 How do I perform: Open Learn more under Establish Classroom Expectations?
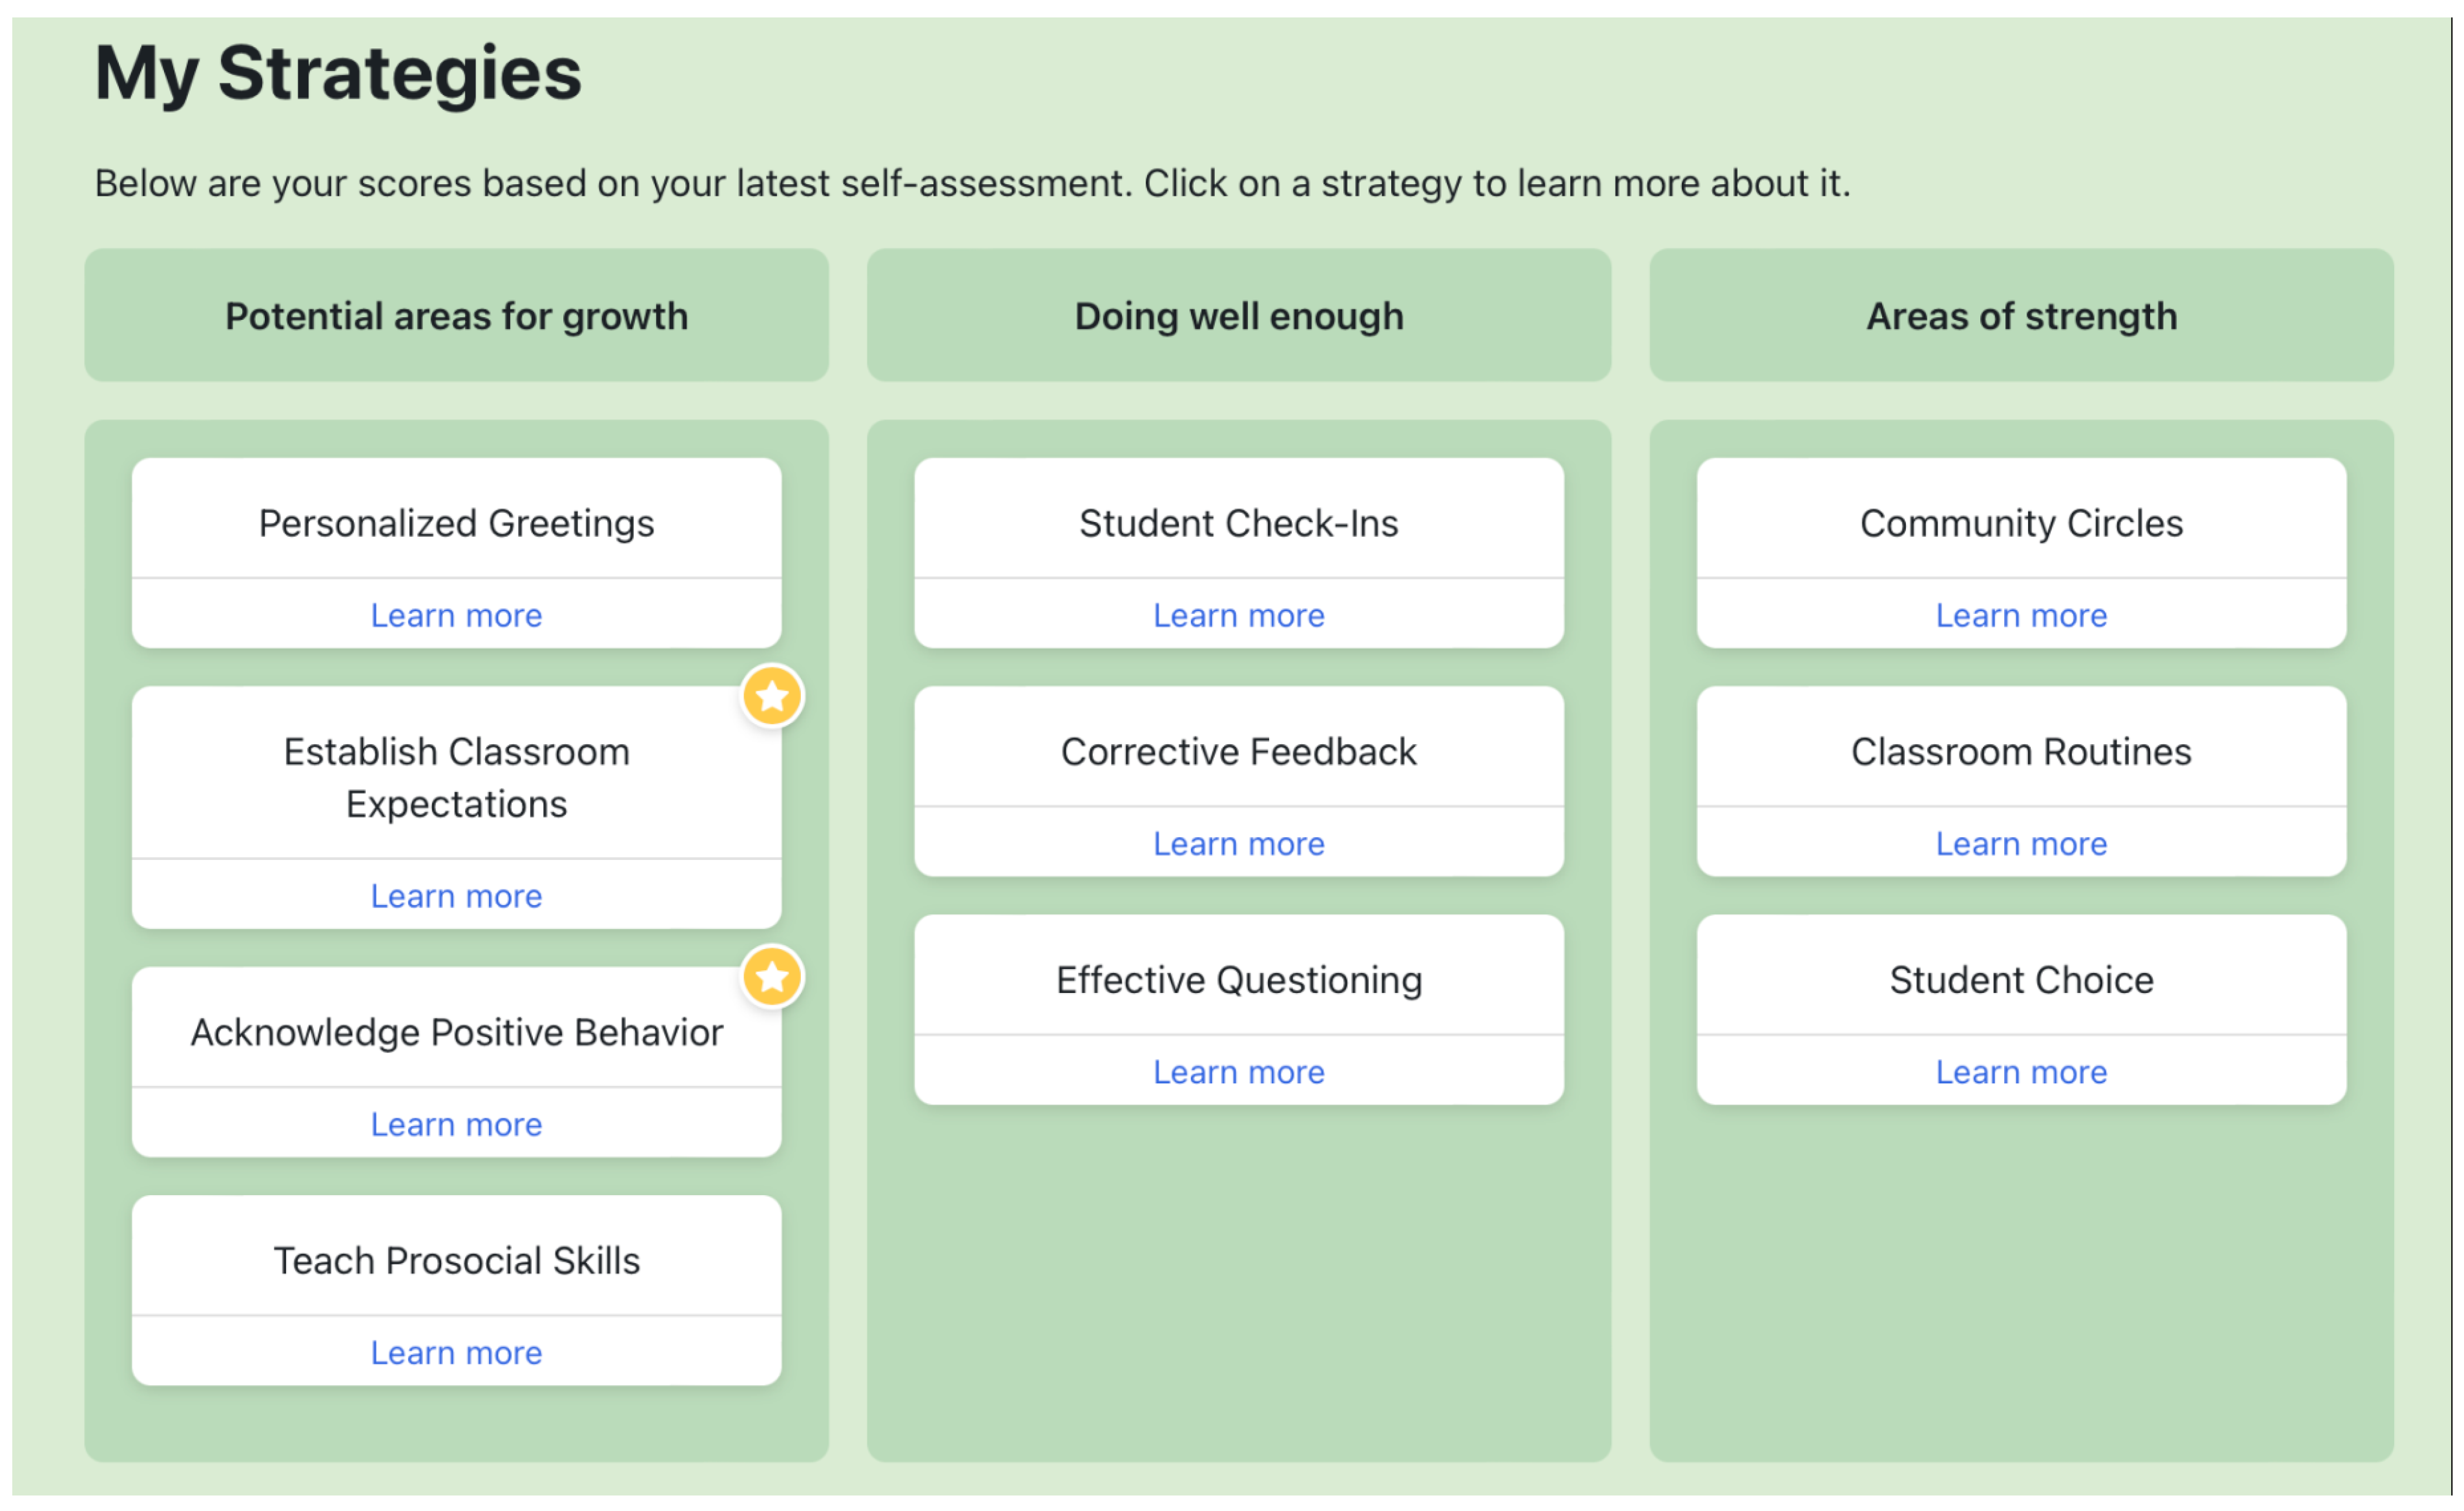[456, 896]
